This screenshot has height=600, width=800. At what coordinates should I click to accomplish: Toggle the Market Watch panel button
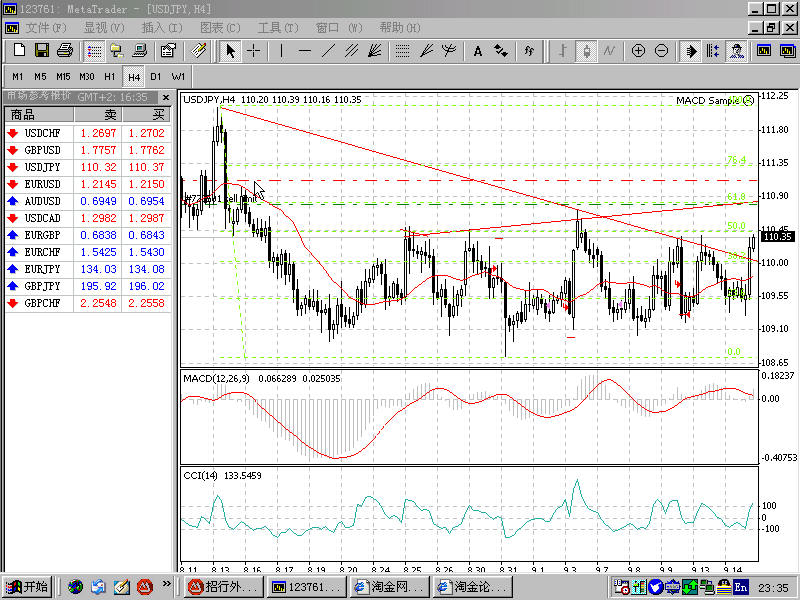point(94,50)
